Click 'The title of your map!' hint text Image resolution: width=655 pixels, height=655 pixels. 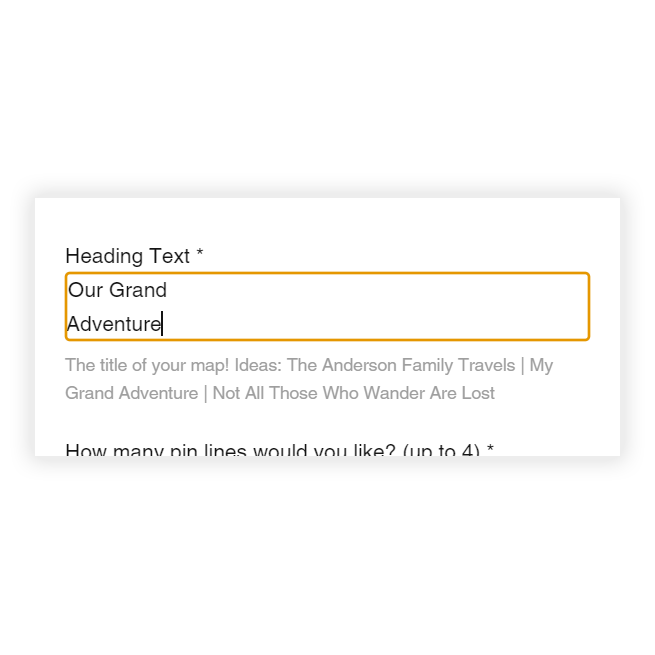pos(148,365)
